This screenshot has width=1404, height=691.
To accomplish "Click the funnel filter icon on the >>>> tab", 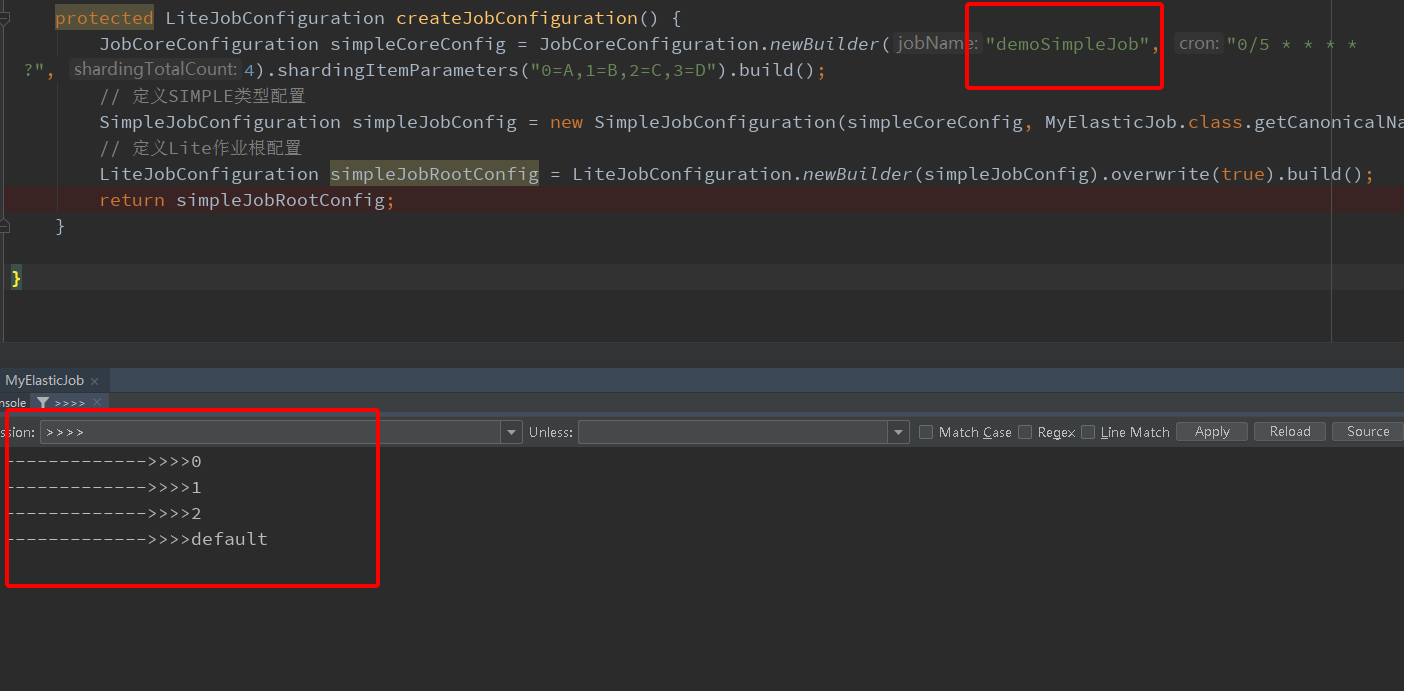I will tap(43, 403).
